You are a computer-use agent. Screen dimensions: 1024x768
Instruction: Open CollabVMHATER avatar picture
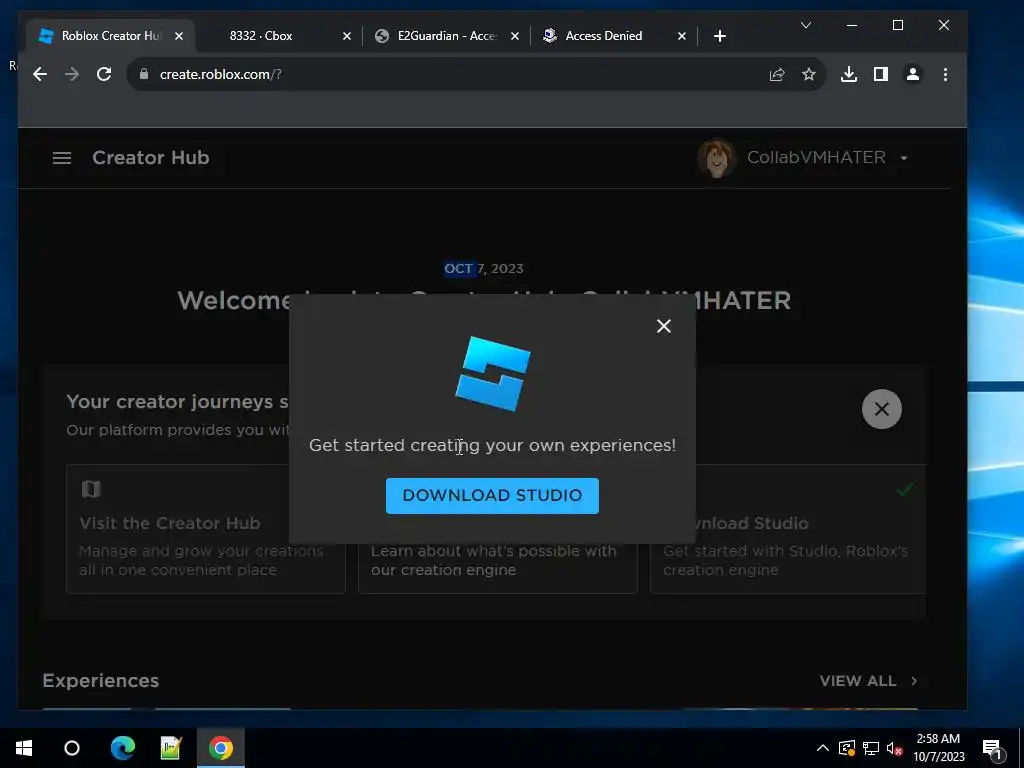pos(717,157)
